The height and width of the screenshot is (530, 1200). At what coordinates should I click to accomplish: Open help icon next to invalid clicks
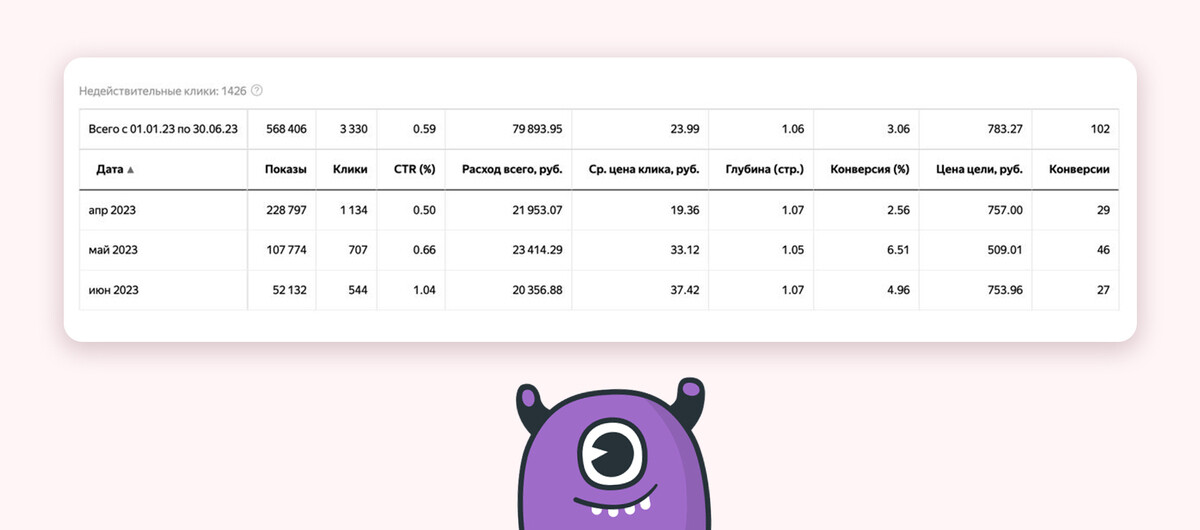(x=257, y=90)
